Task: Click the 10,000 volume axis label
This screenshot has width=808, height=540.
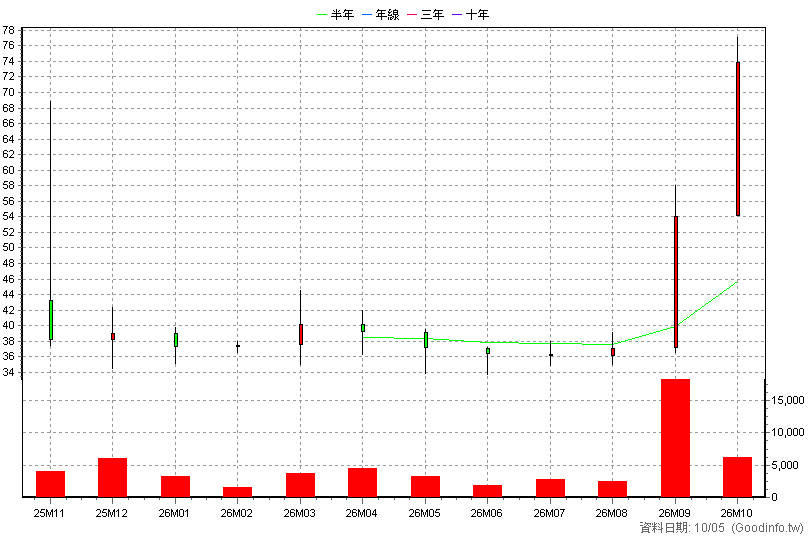Action: tap(787, 433)
